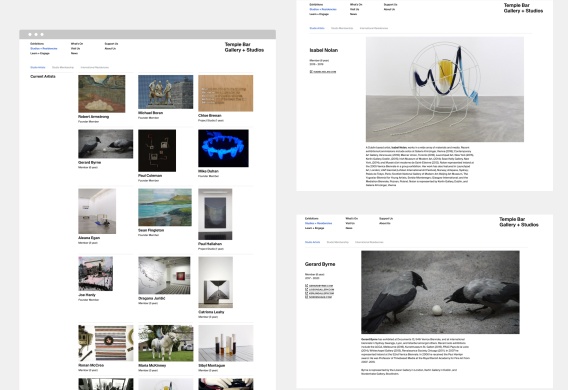Viewport: 568px width, 390px height.
Task: Click the Robert Armstrong name link
Action: tap(93, 117)
